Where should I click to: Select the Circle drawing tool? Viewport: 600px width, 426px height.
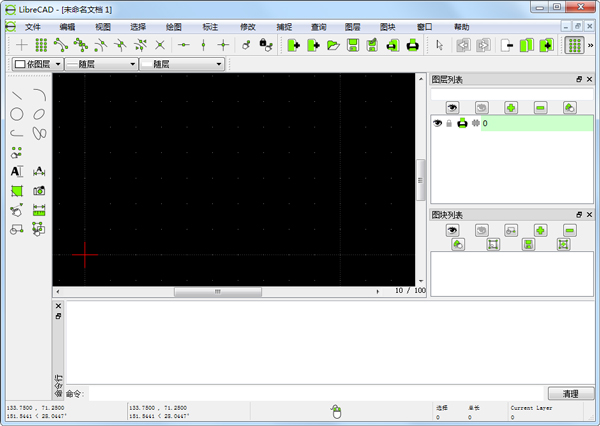[x=16, y=114]
